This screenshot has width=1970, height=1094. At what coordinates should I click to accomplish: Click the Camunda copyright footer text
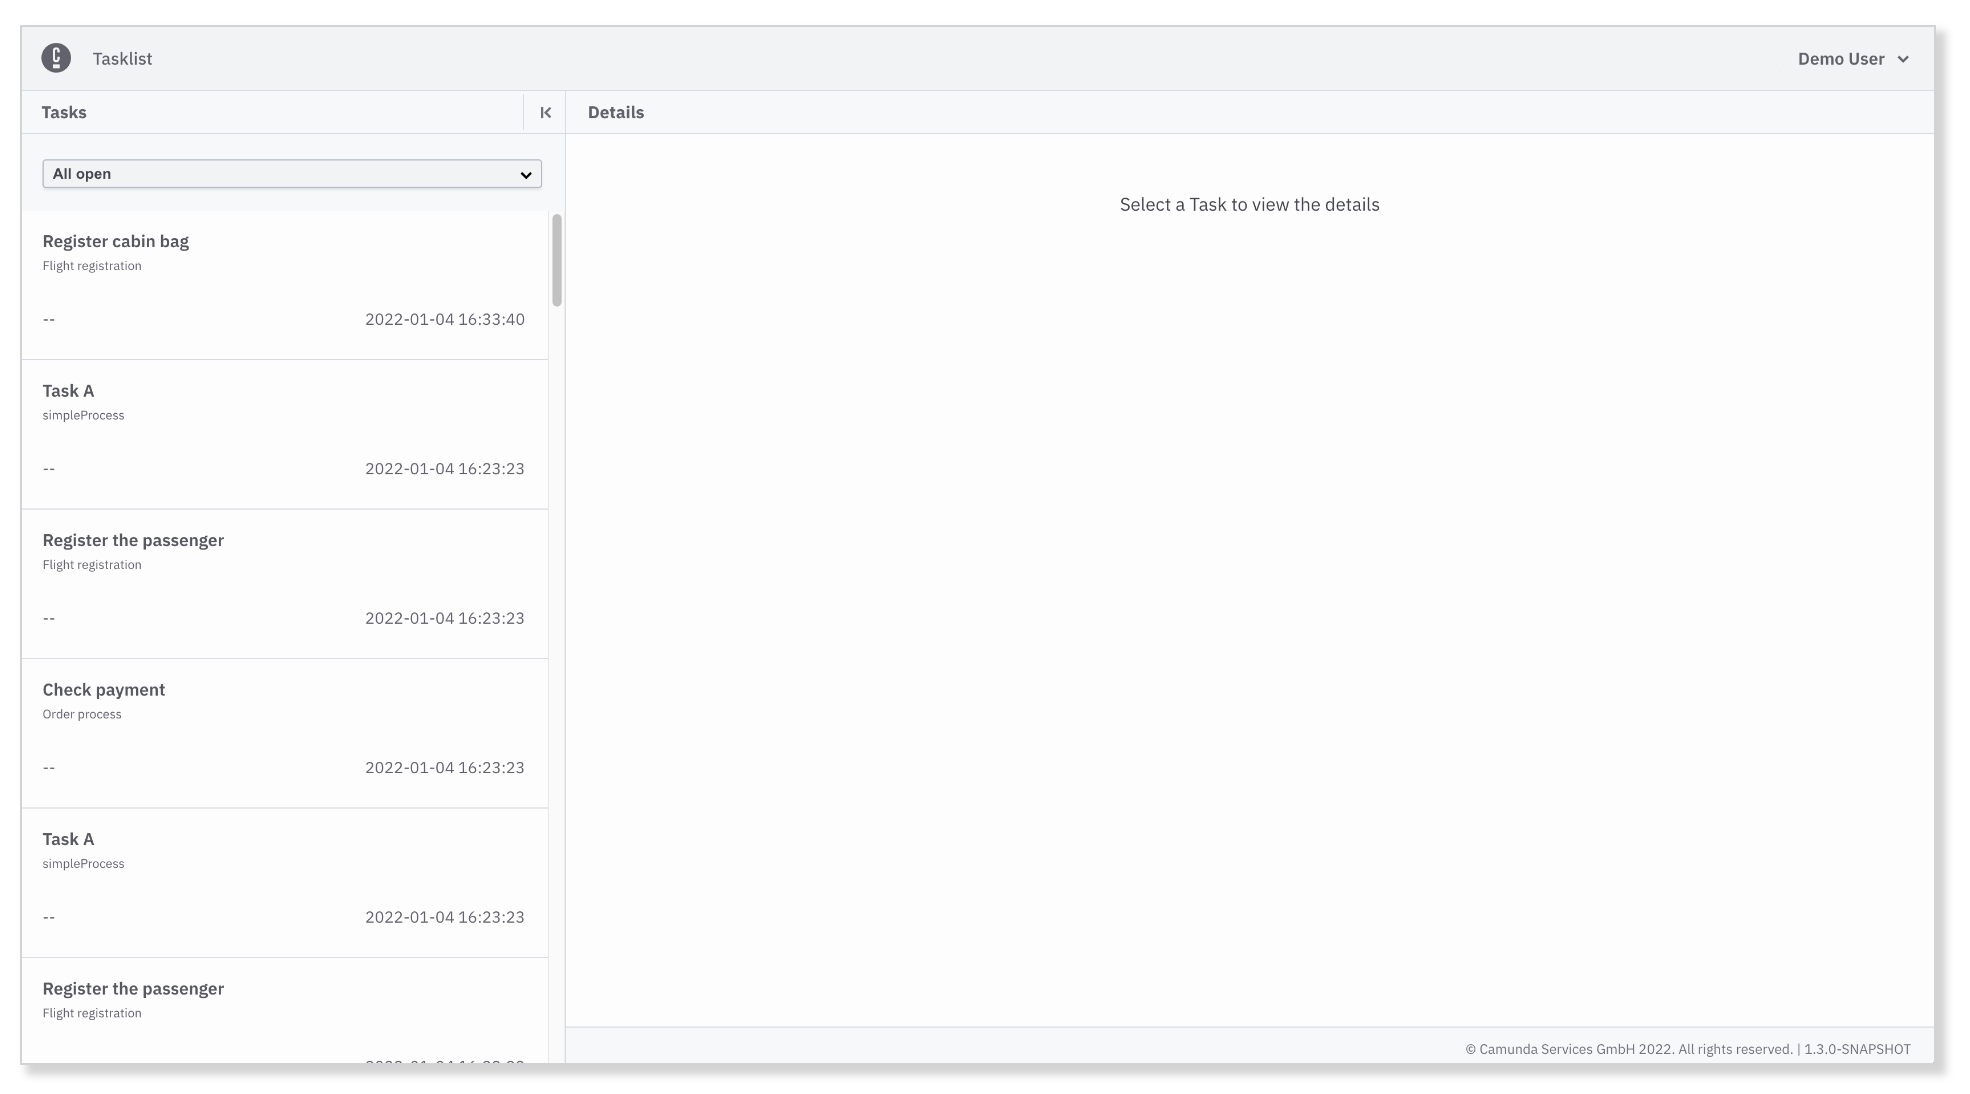[x=1688, y=1049]
